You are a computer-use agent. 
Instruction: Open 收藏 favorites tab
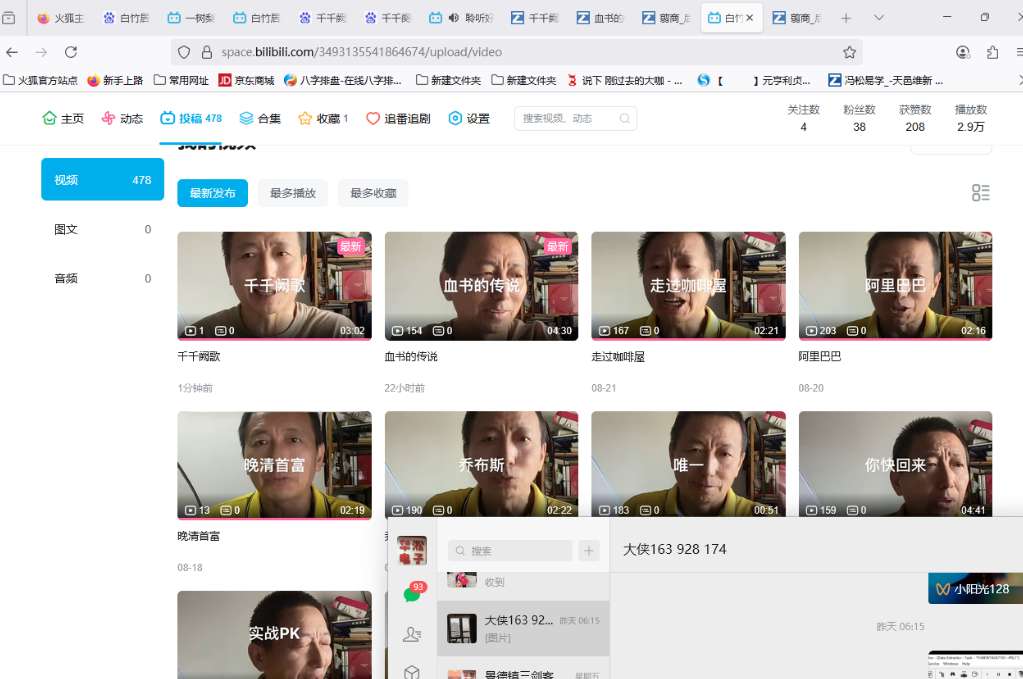pos(323,118)
